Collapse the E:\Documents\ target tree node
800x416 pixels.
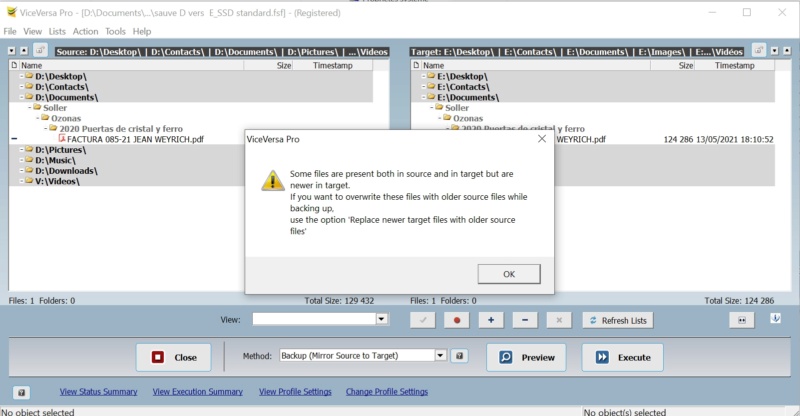click(423, 97)
